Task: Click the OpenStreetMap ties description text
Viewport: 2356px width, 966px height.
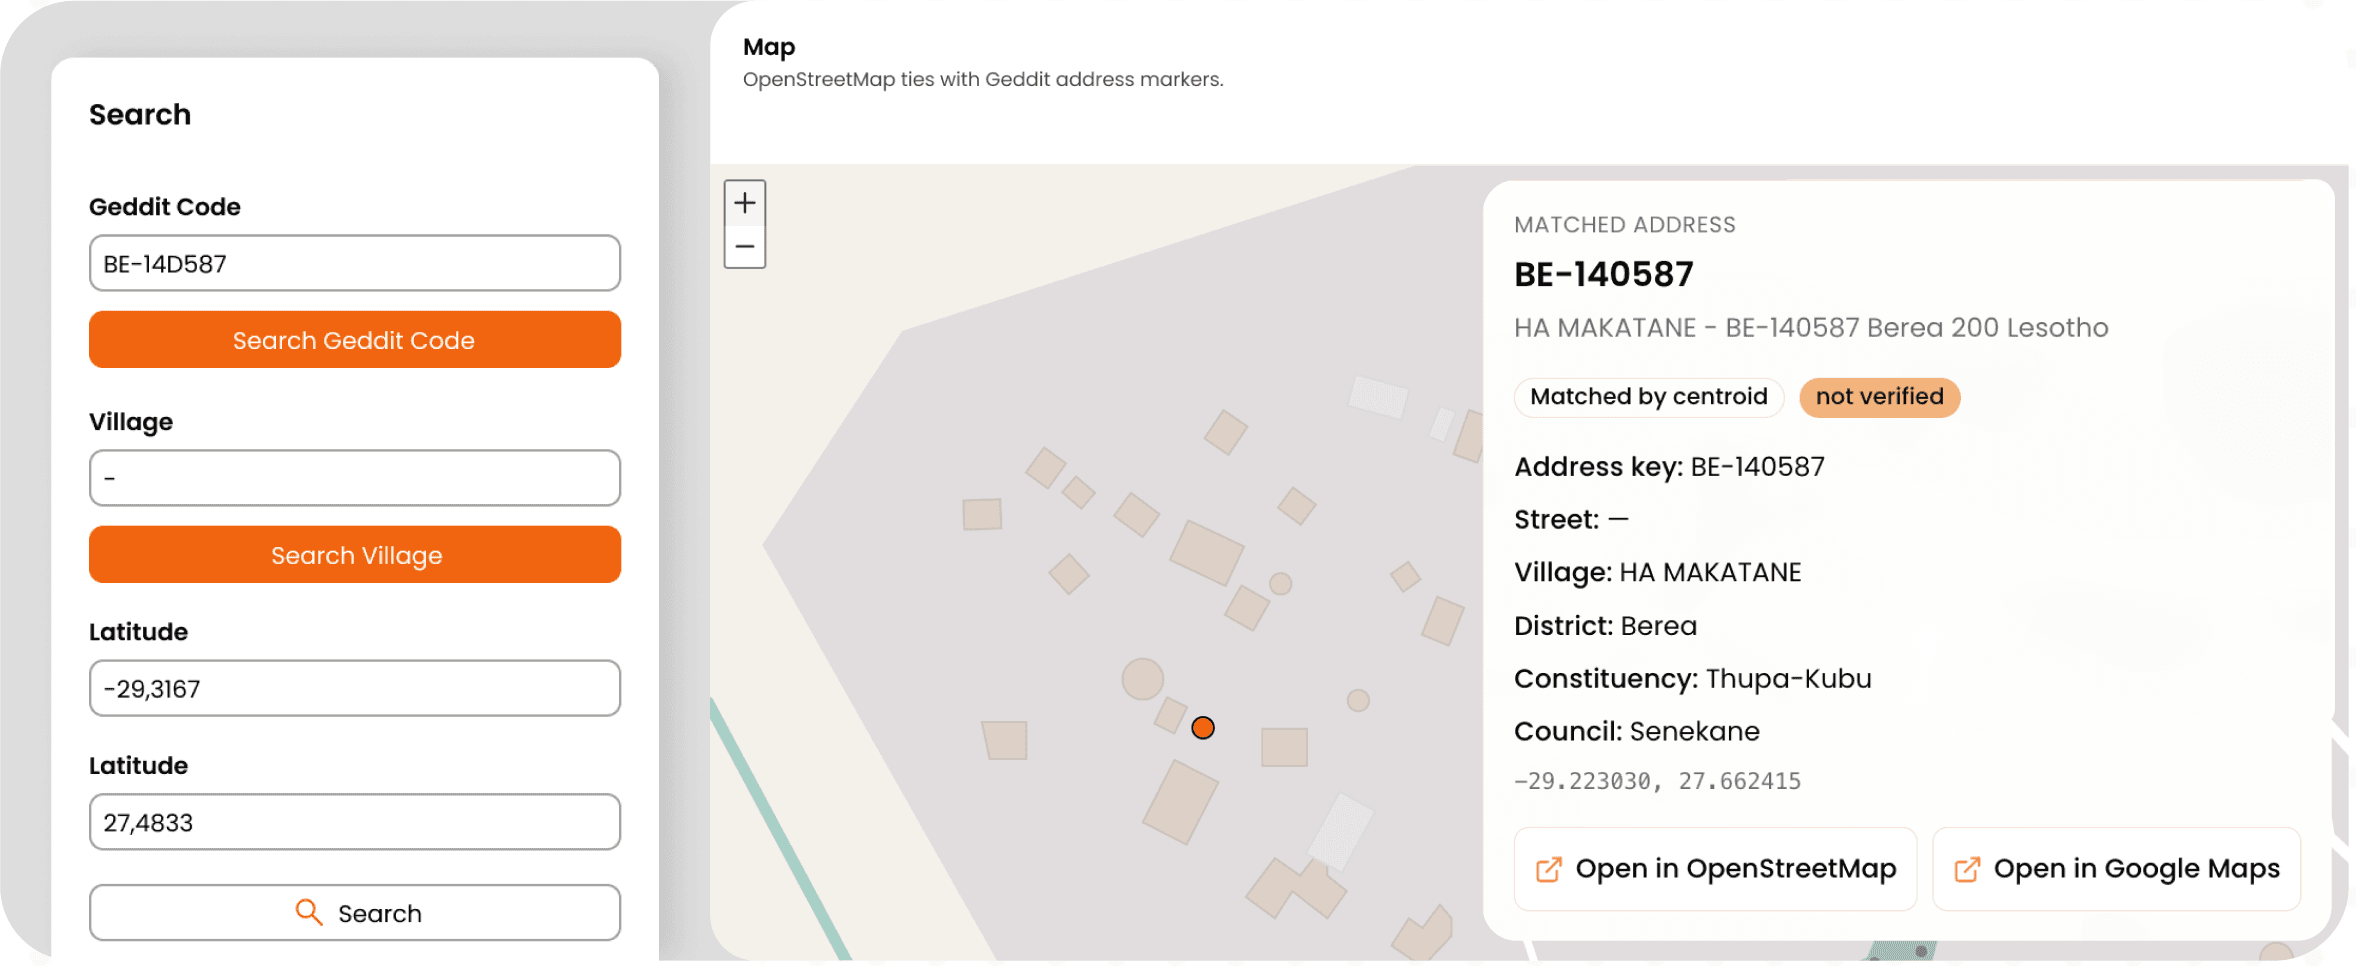Action: tap(983, 79)
